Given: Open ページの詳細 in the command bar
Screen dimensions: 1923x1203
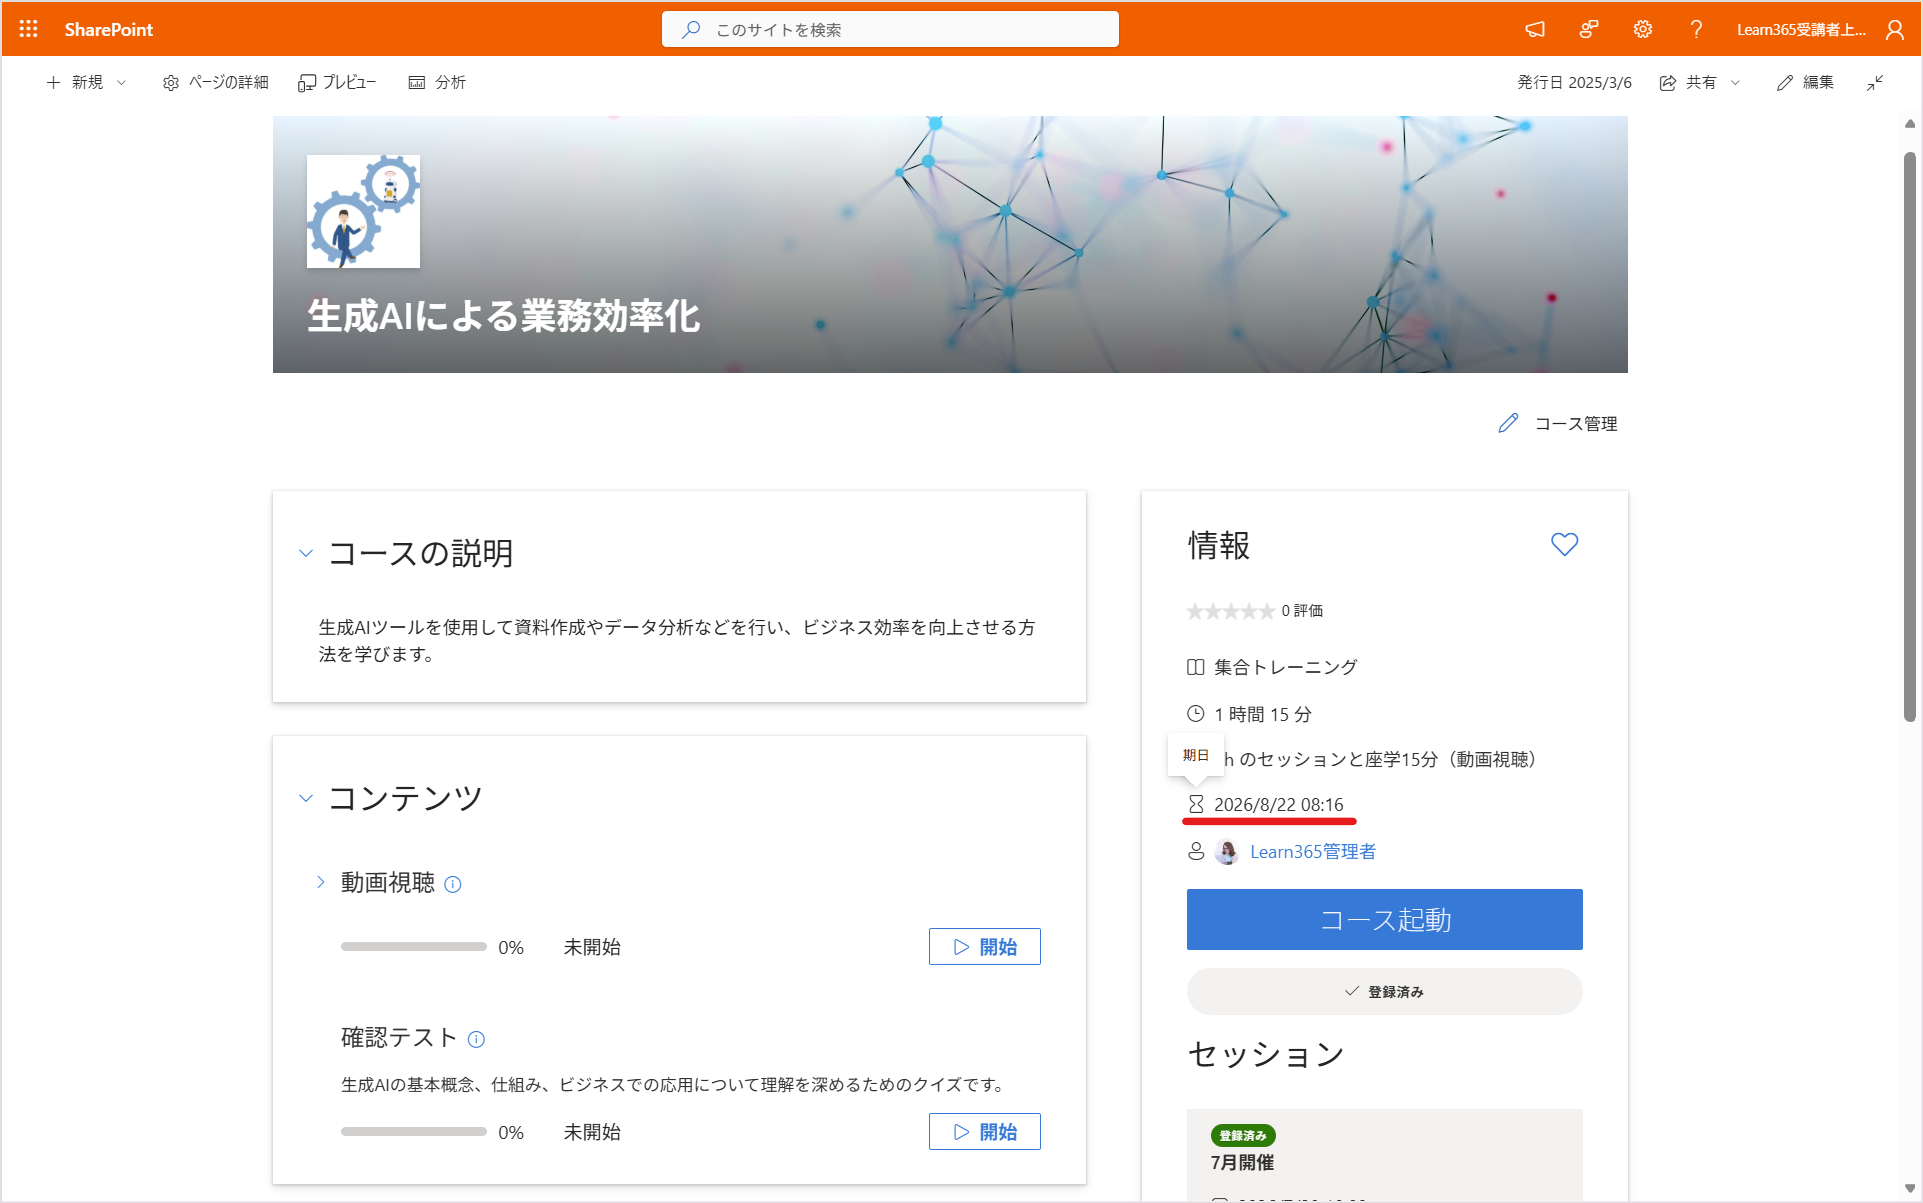Looking at the screenshot, I should [216, 82].
